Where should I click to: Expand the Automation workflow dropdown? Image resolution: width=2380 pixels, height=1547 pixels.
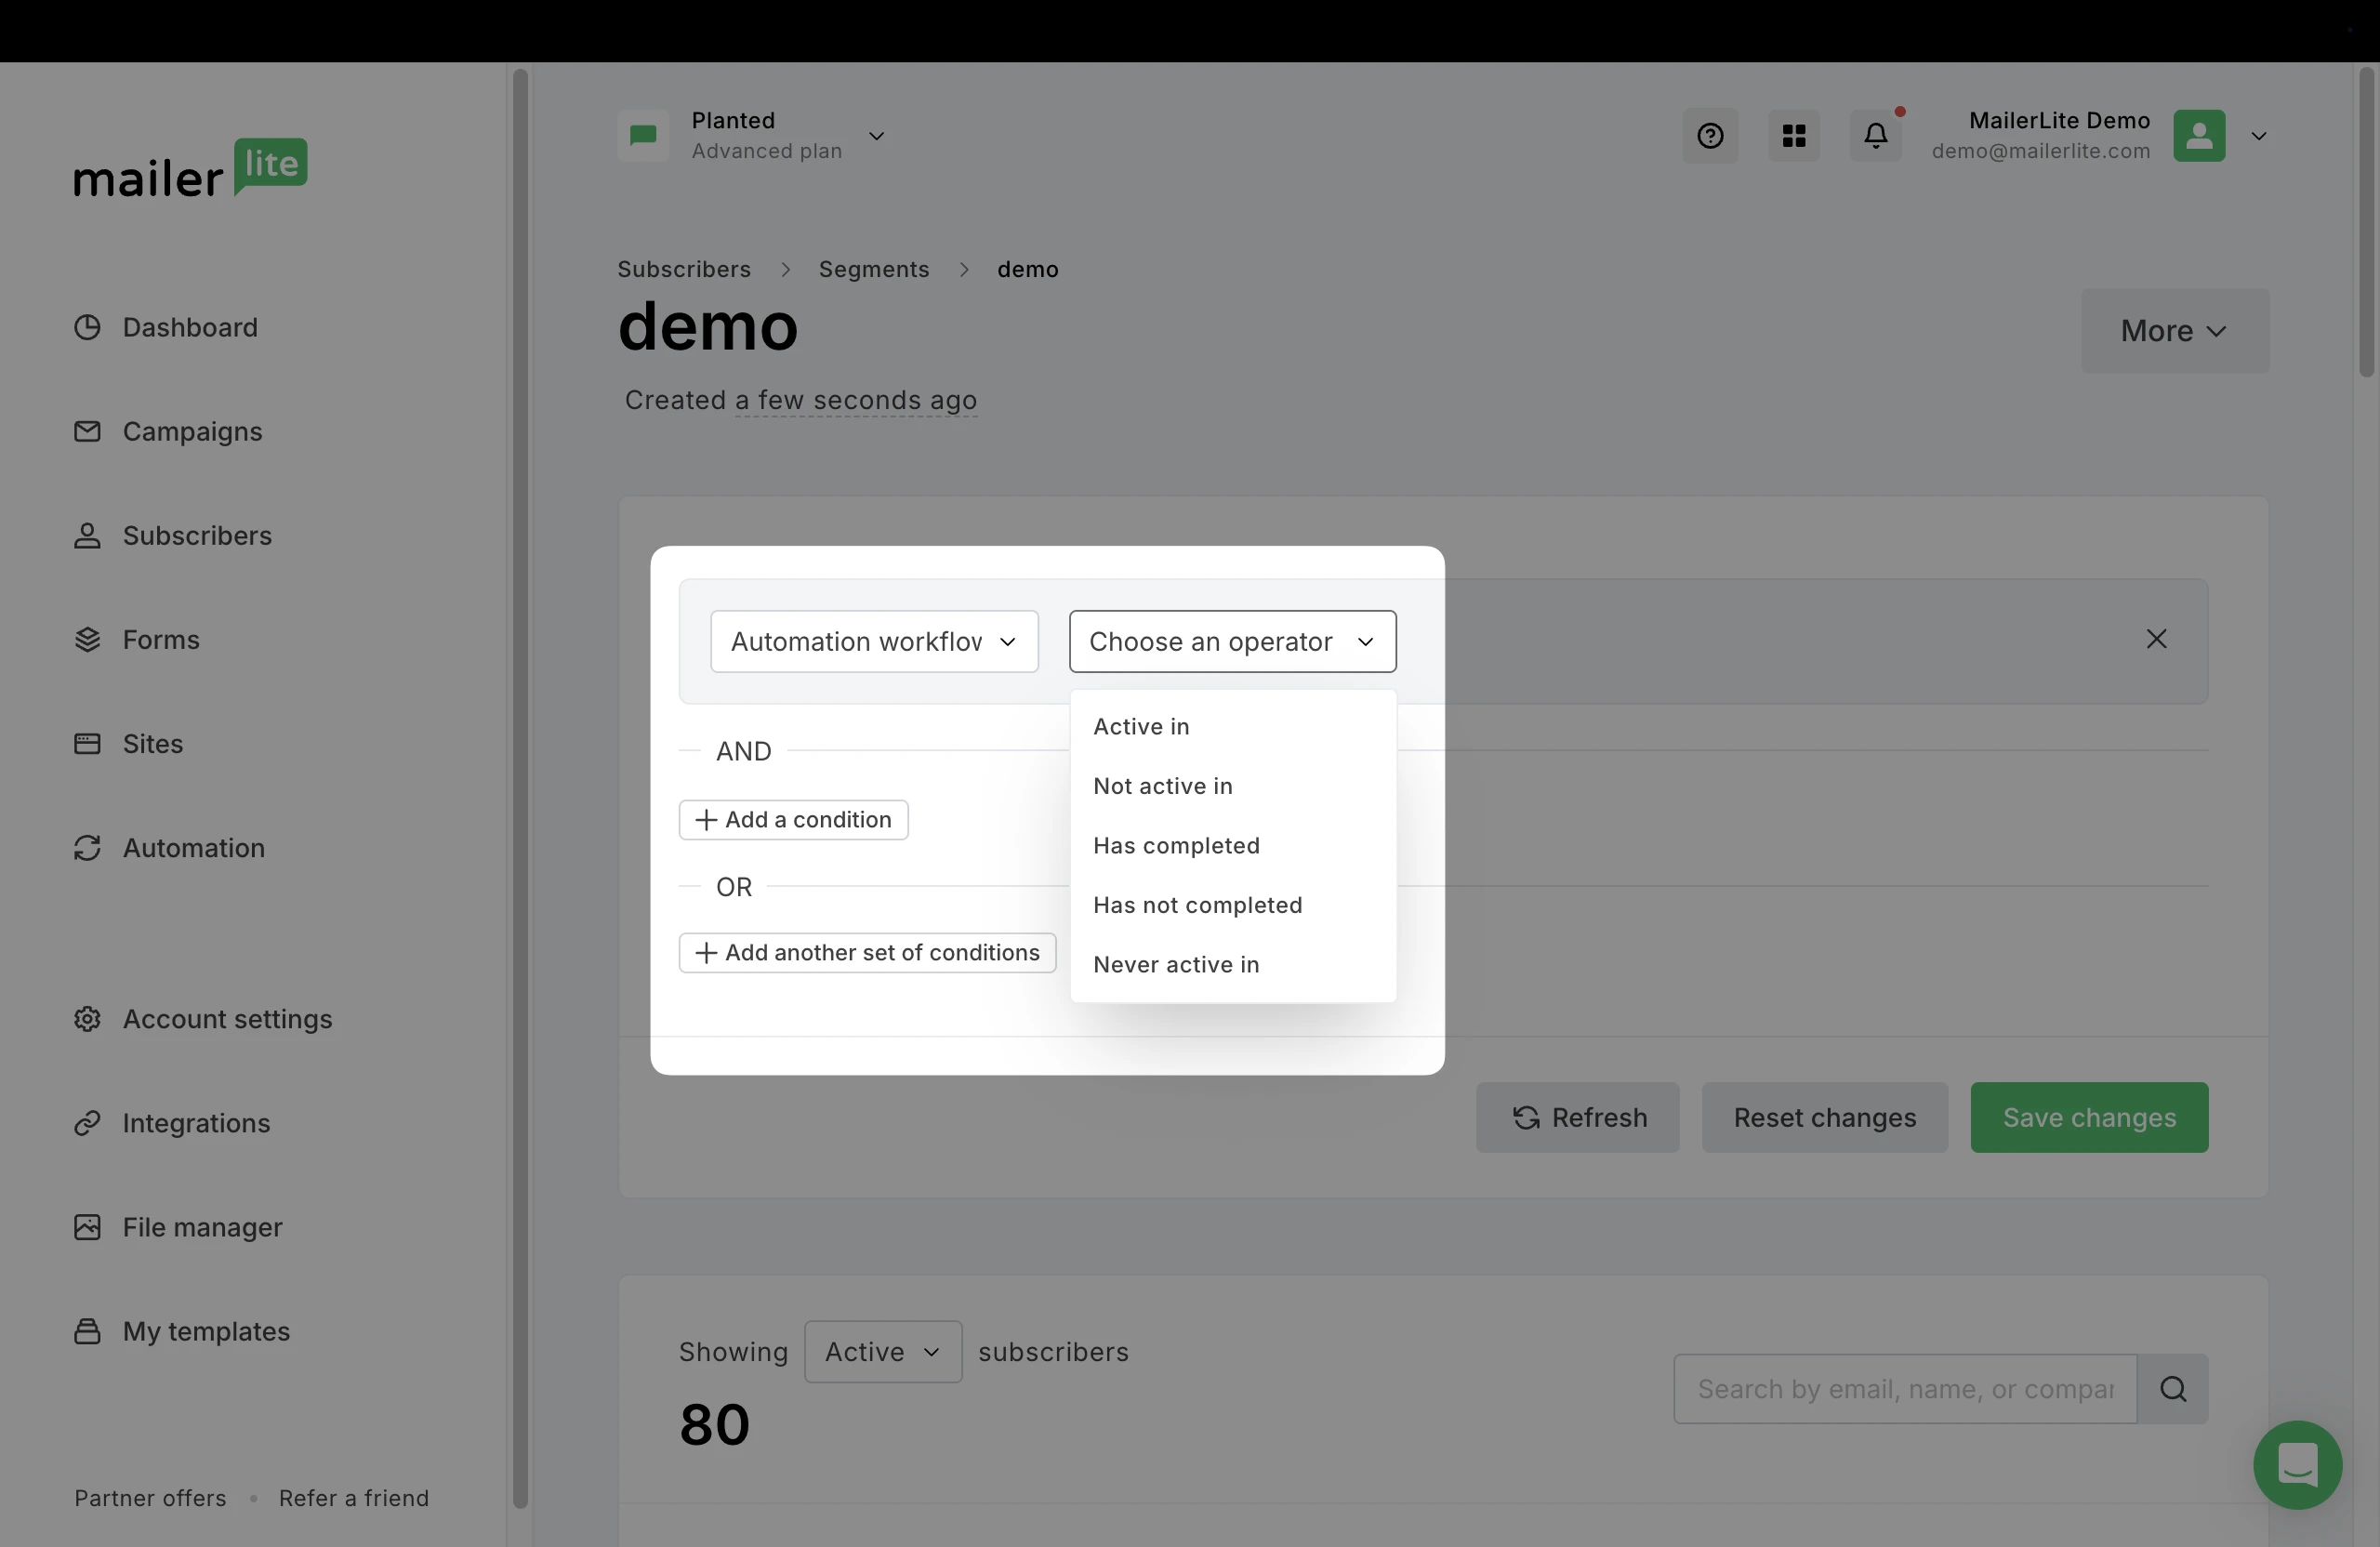(x=874, y=642)
